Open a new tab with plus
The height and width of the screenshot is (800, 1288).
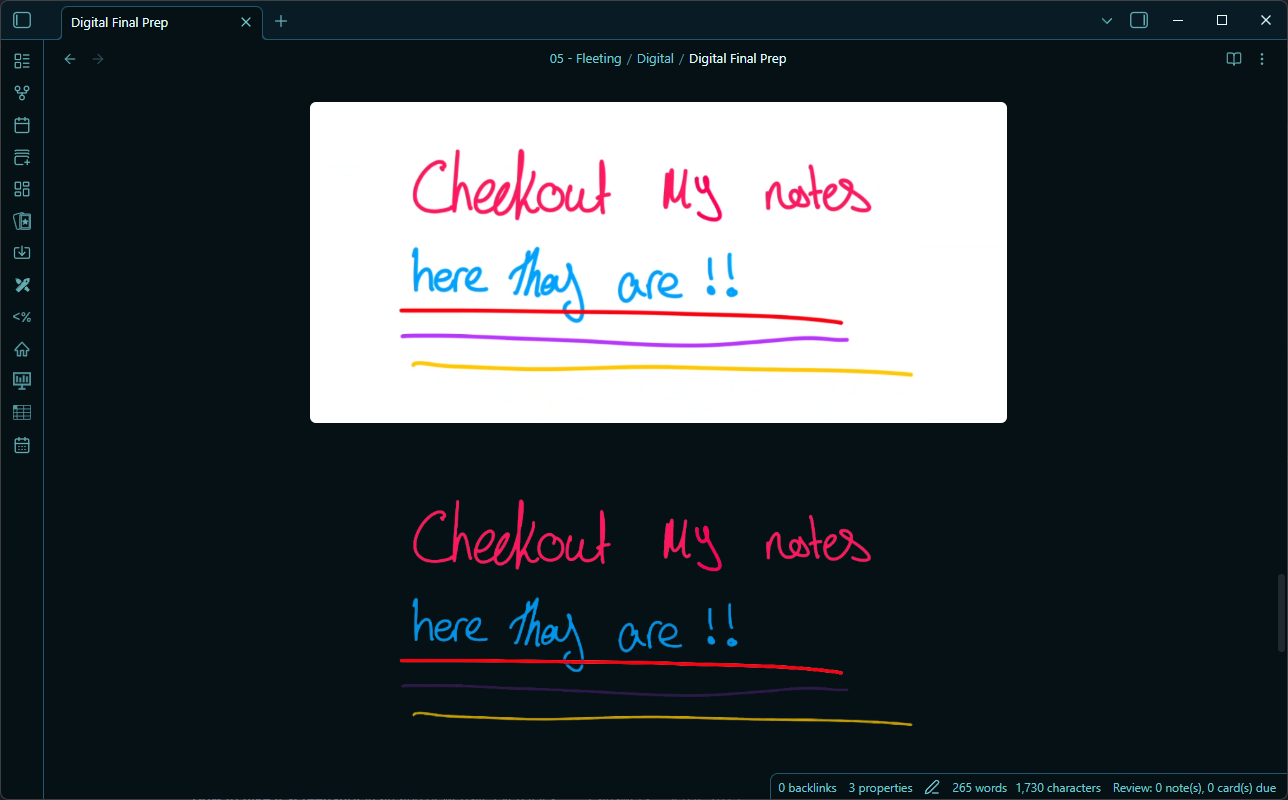pyautogui.click(x=281, y=21)
